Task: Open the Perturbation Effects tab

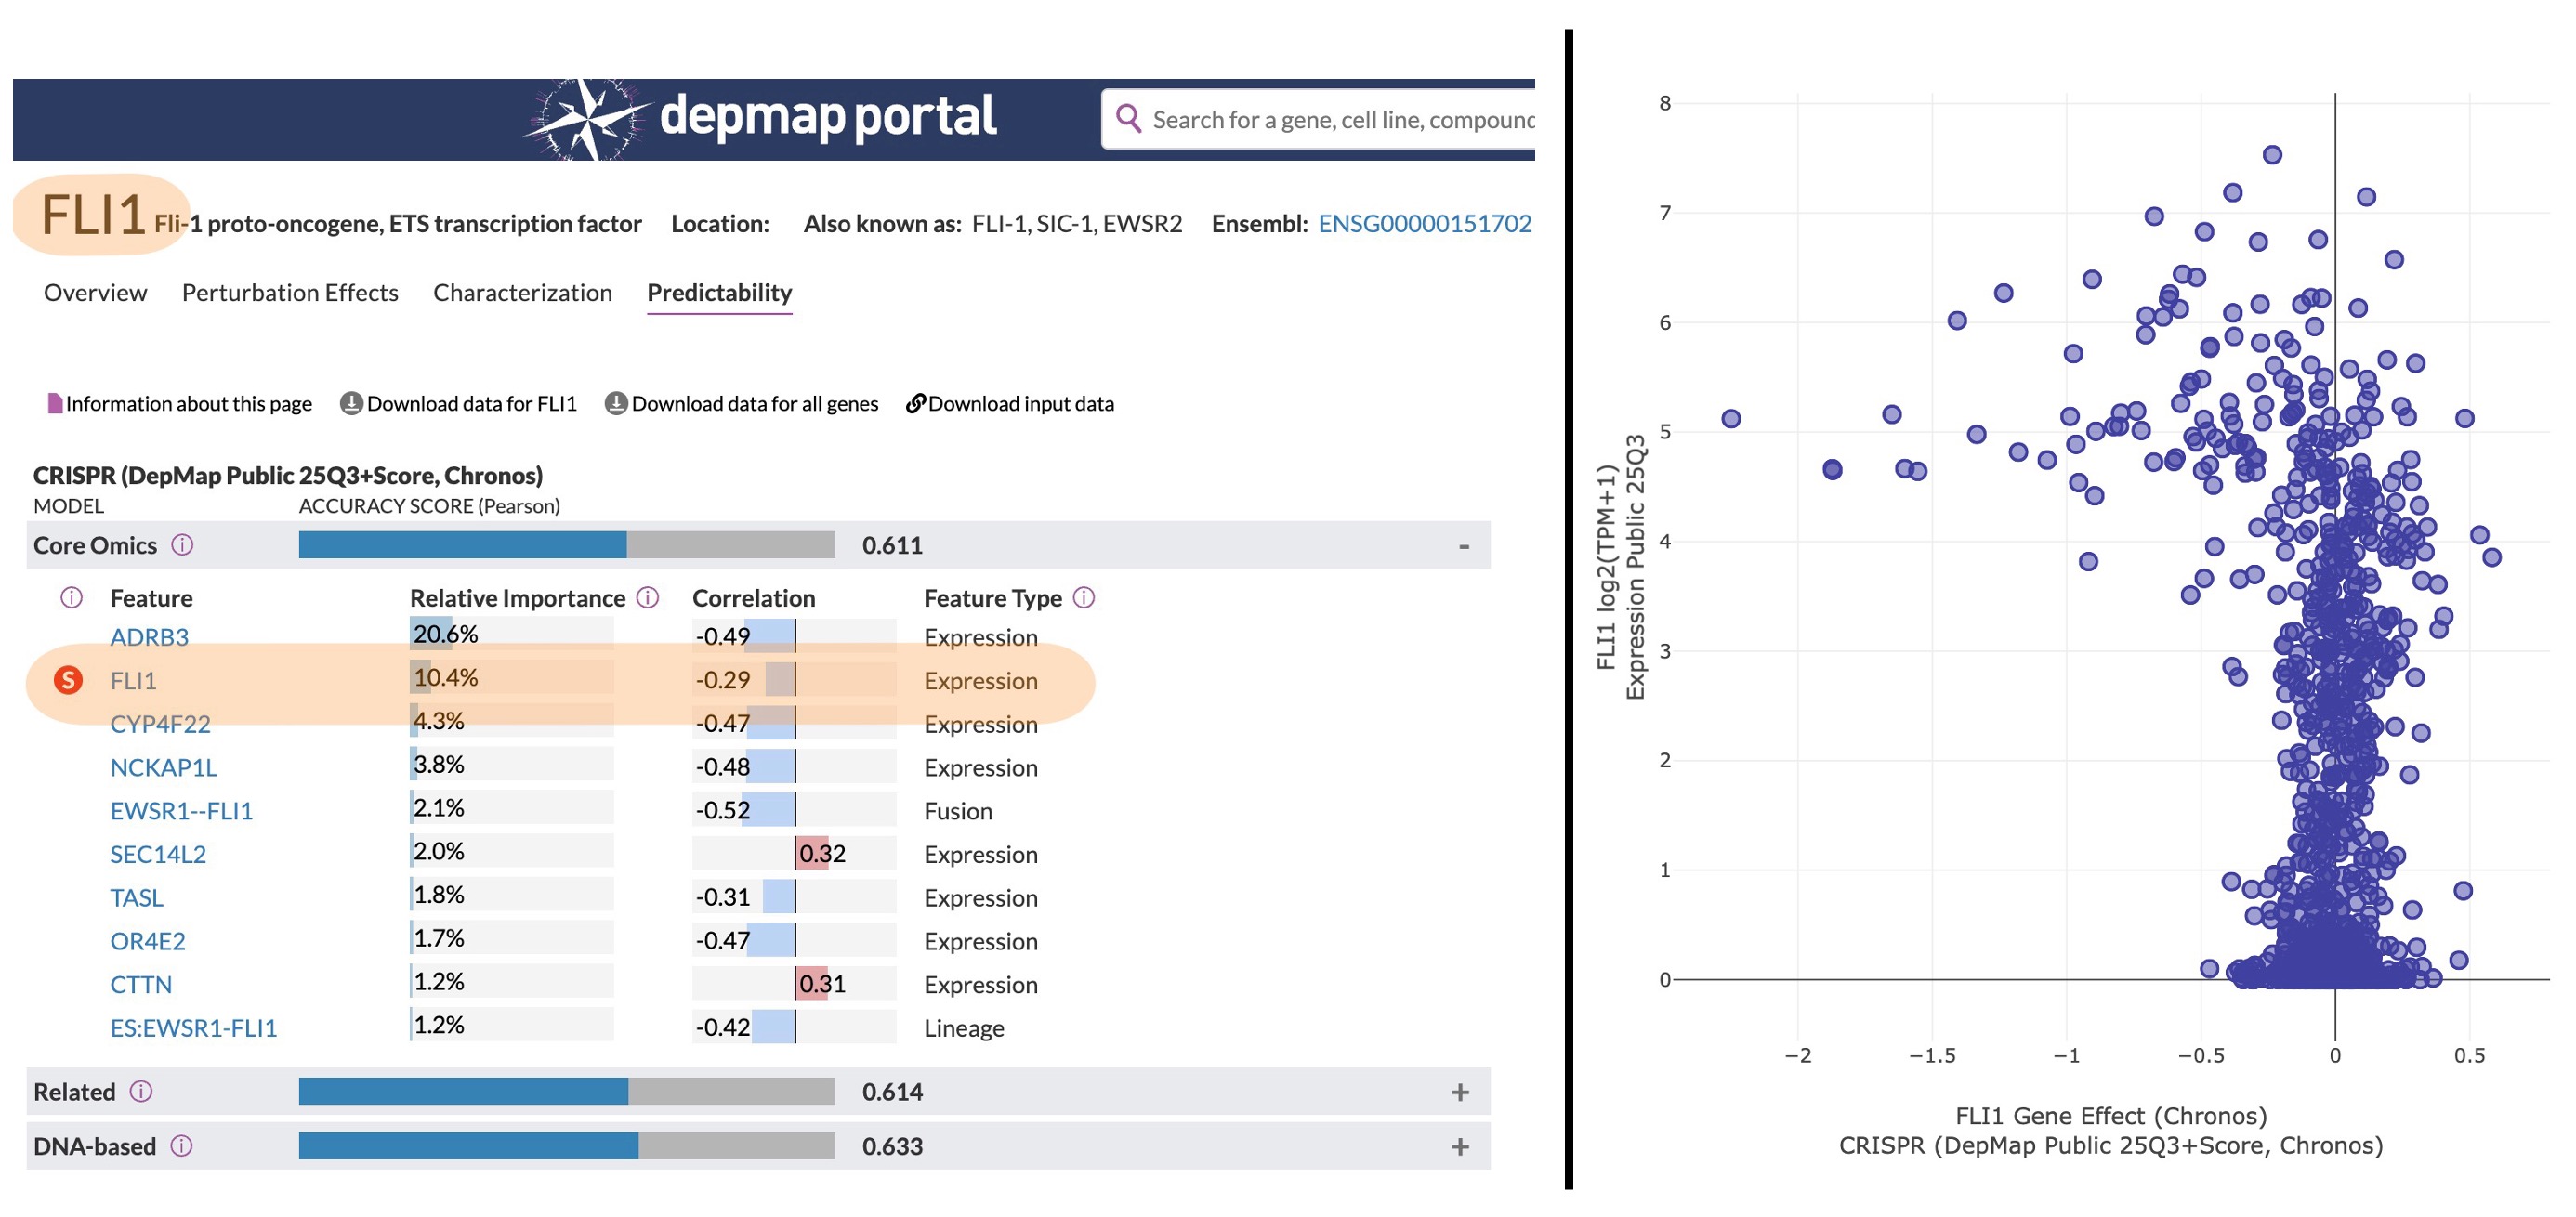Action: click(290, 292)
